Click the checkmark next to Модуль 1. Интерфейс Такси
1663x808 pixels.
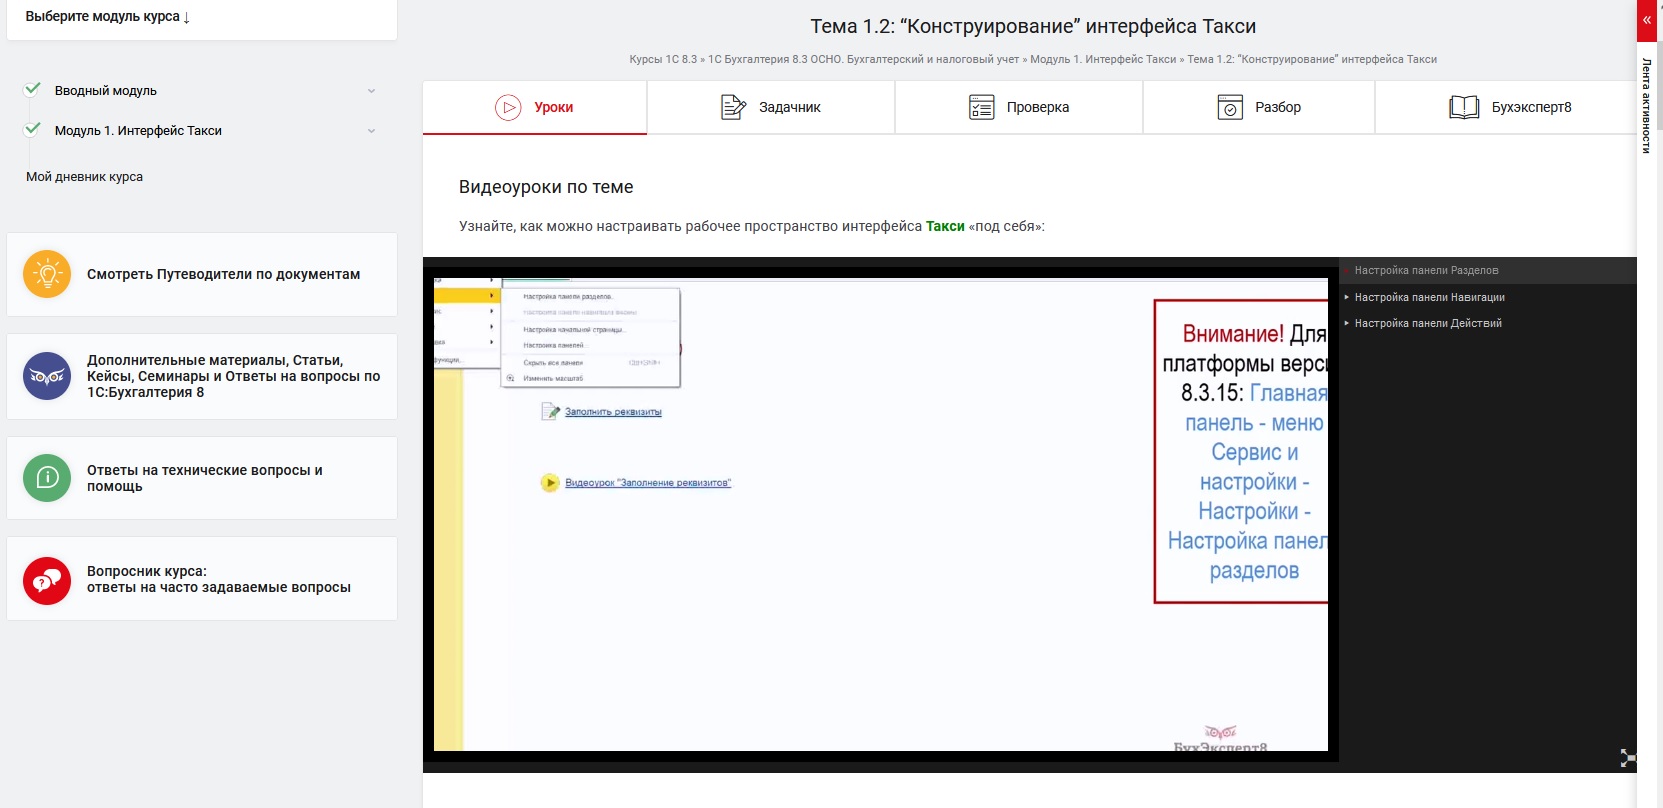coord(33,129)
